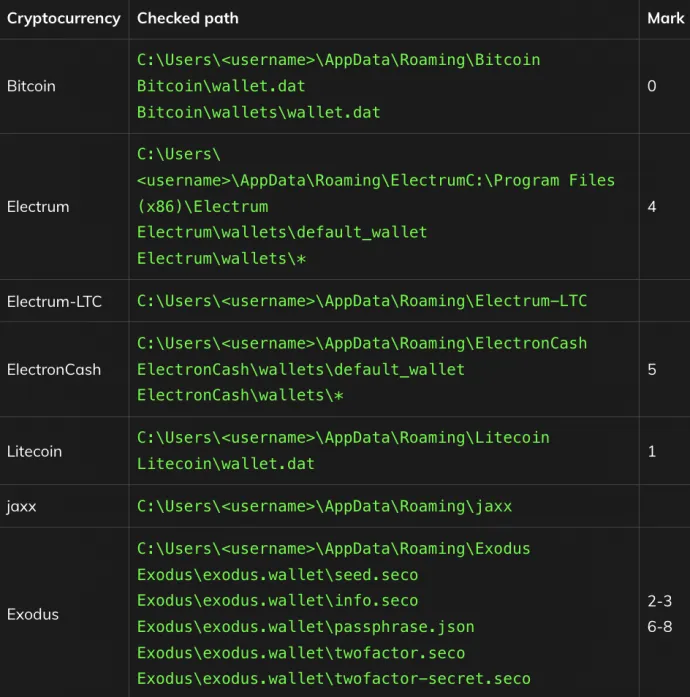Viewport: 690px width, 697px height.
Task: Click the Litecoin\wallet.dat path line
Action: click(225, 464)
